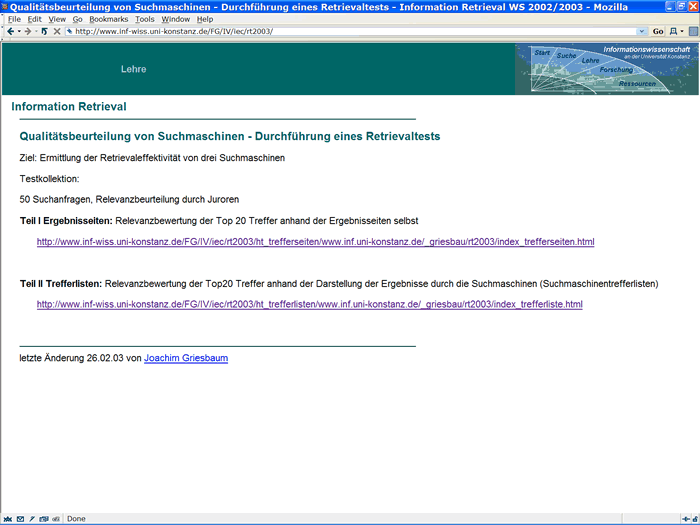The height and width of the screenshot is (525, 700).
Task: Click Lehre in the banner navigation image
Action: (590, 60)
